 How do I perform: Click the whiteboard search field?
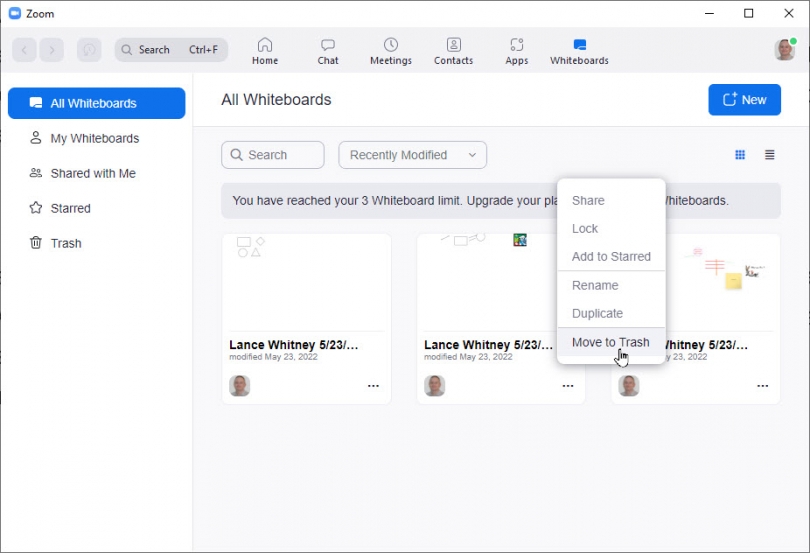(x=273, y=155)
